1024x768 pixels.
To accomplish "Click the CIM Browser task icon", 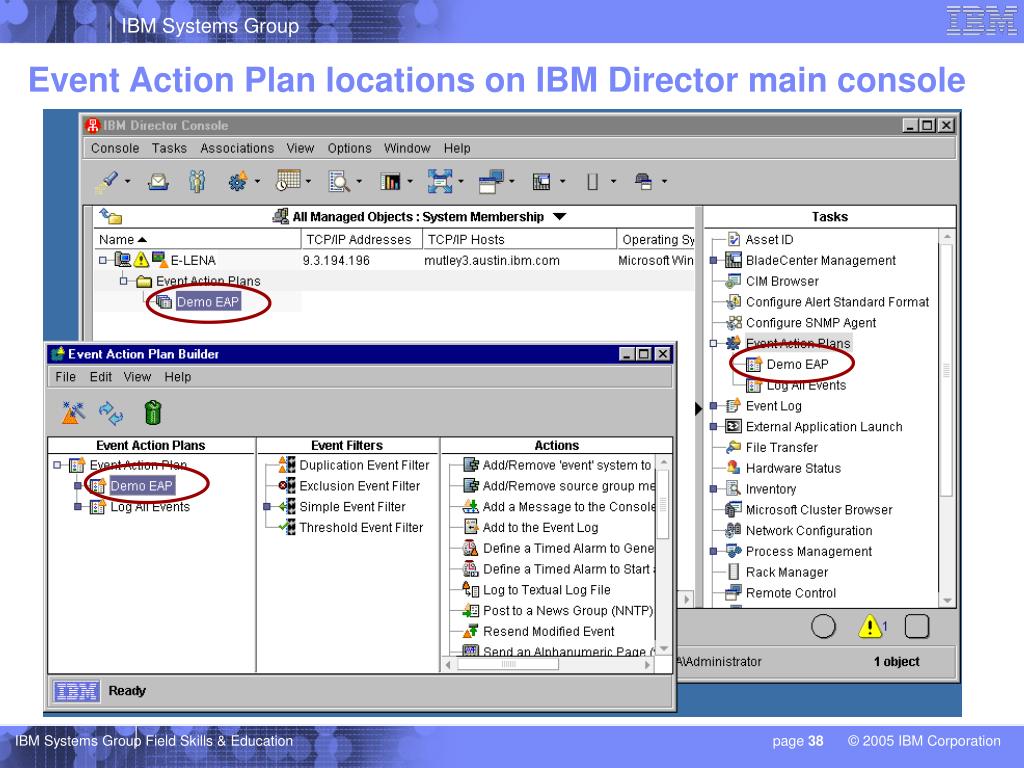I will click(733, 281).
